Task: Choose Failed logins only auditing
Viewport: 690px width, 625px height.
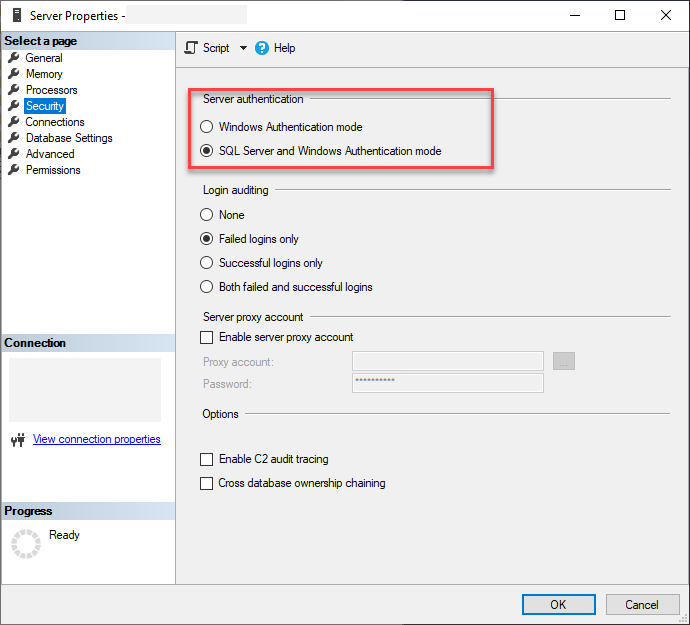Action: point(206,239)
